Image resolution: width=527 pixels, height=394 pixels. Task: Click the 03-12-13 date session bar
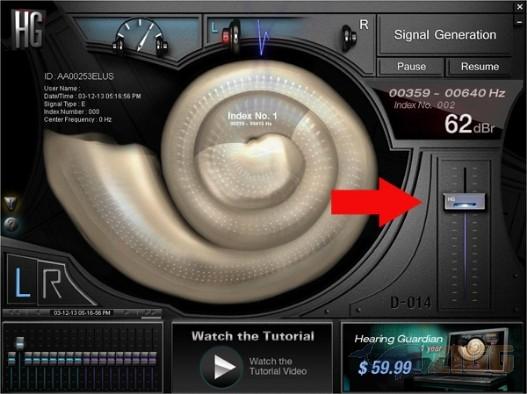82,313
